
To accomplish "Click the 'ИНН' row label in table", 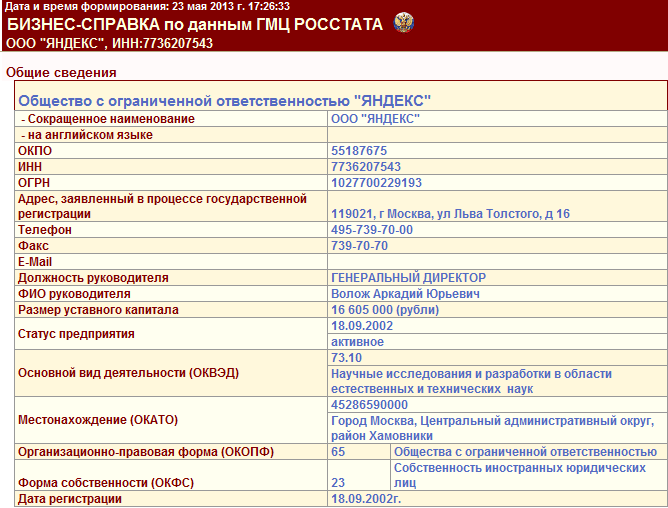I will 30,167.
